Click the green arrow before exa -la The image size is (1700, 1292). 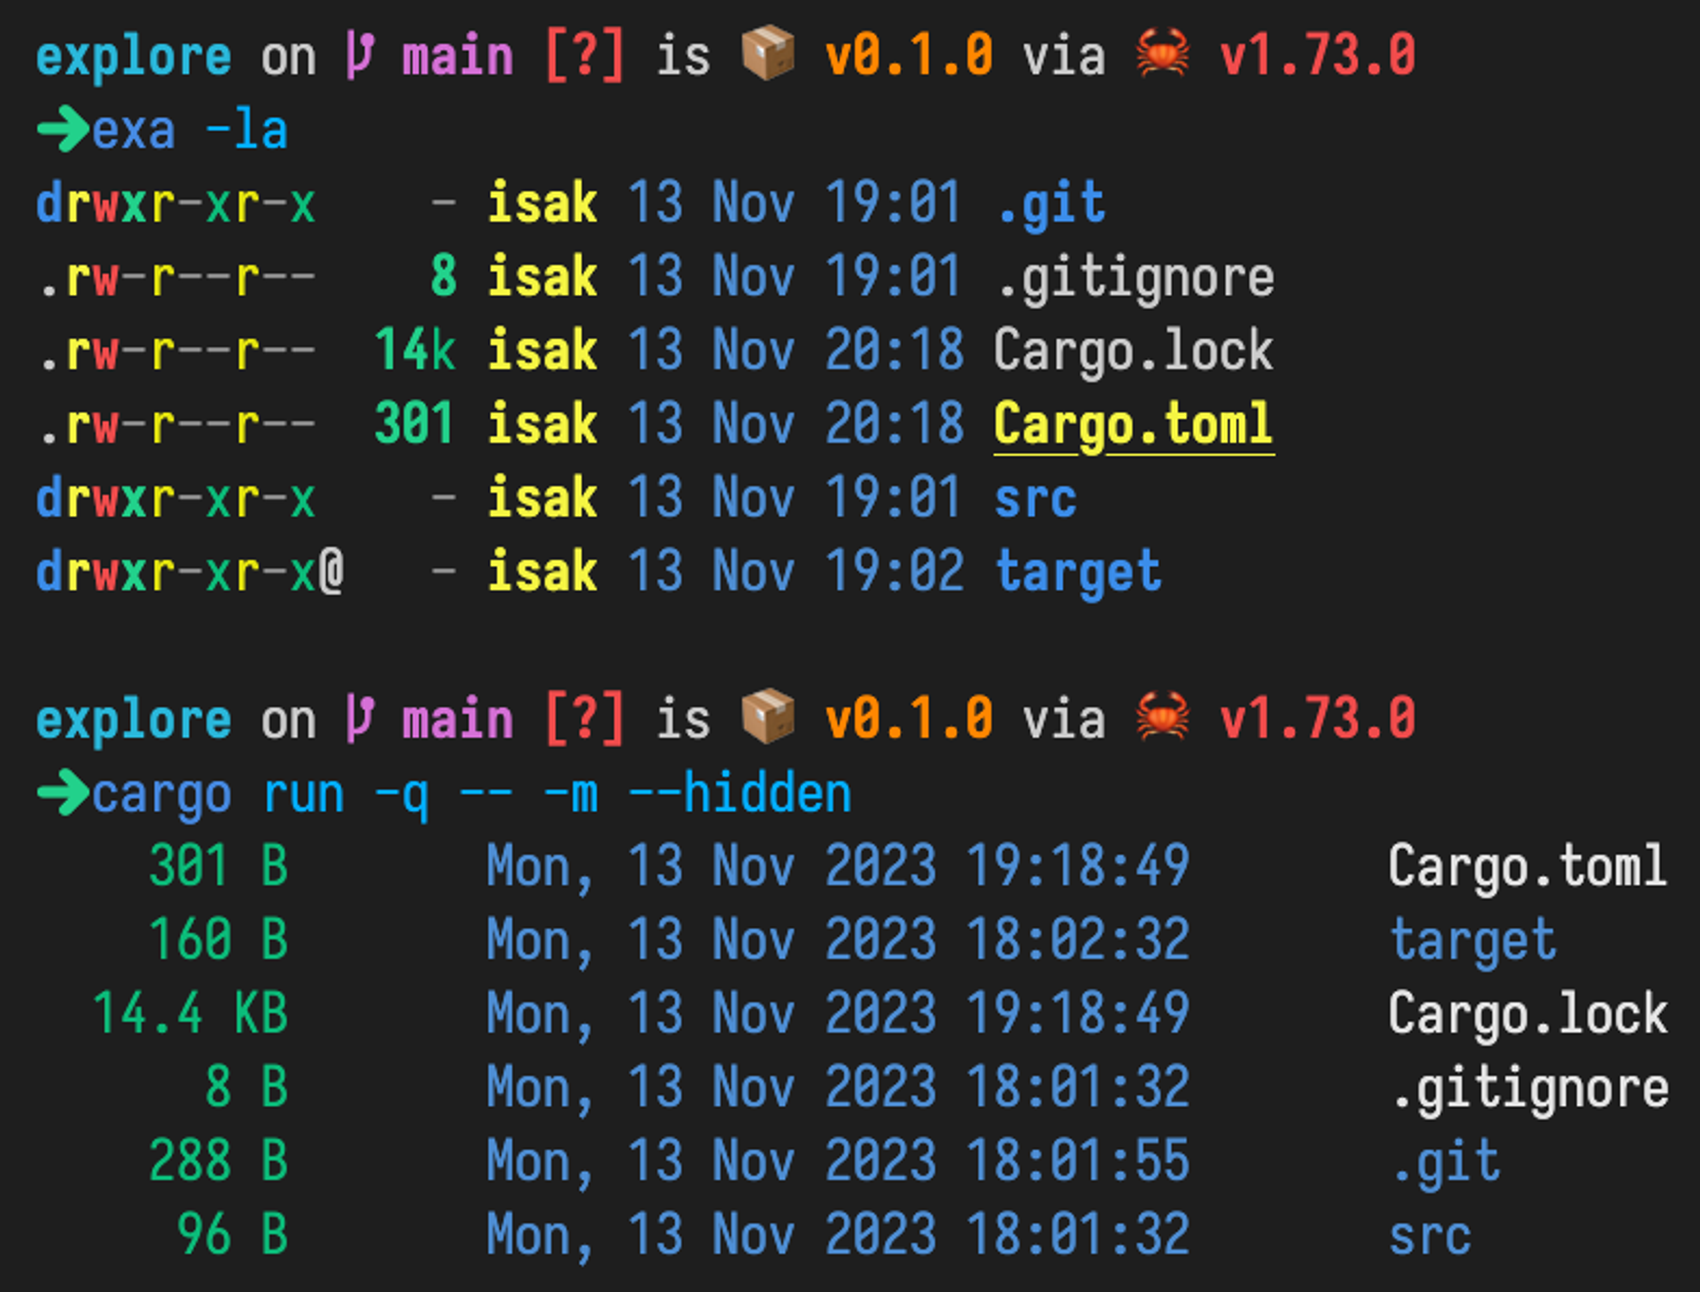click(63, 130)
